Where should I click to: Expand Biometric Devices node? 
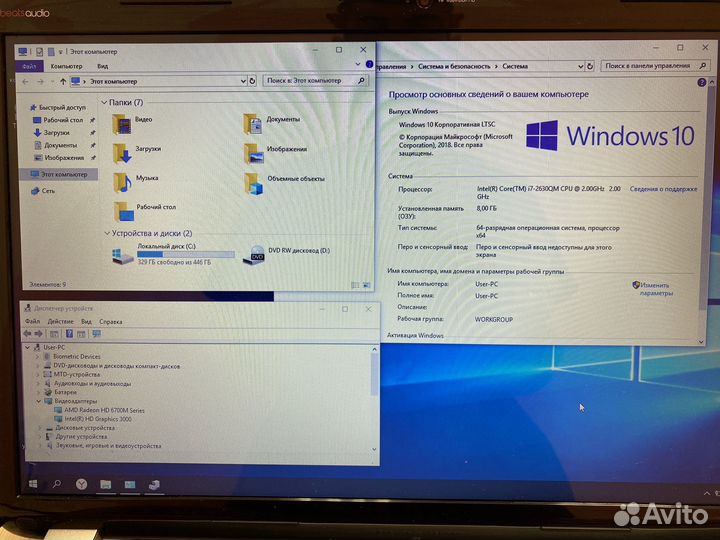click(38, 356)
